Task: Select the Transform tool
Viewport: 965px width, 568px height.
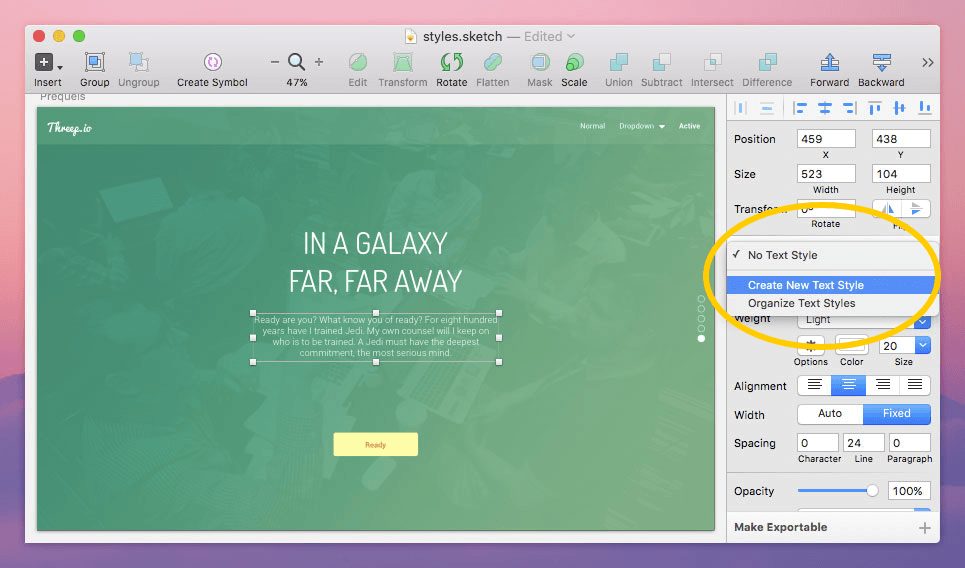Action: click(x=402, y=62)
